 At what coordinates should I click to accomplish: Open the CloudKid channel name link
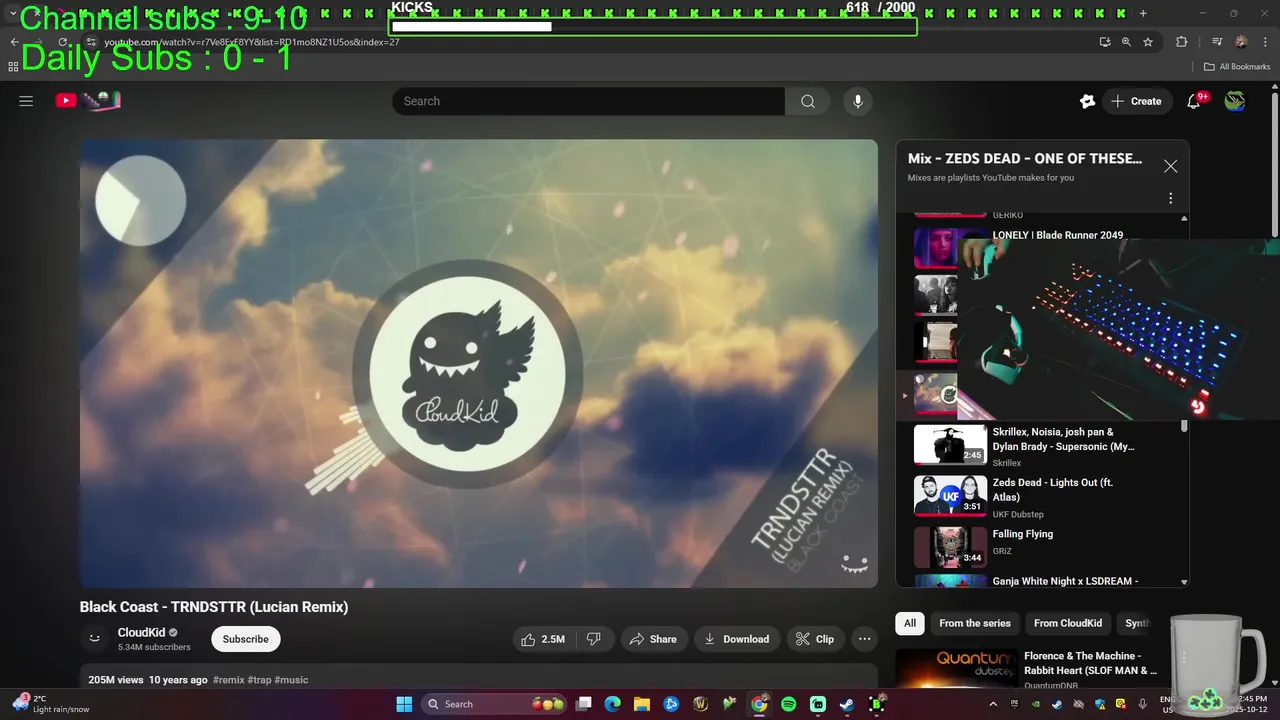pos(141,632)
